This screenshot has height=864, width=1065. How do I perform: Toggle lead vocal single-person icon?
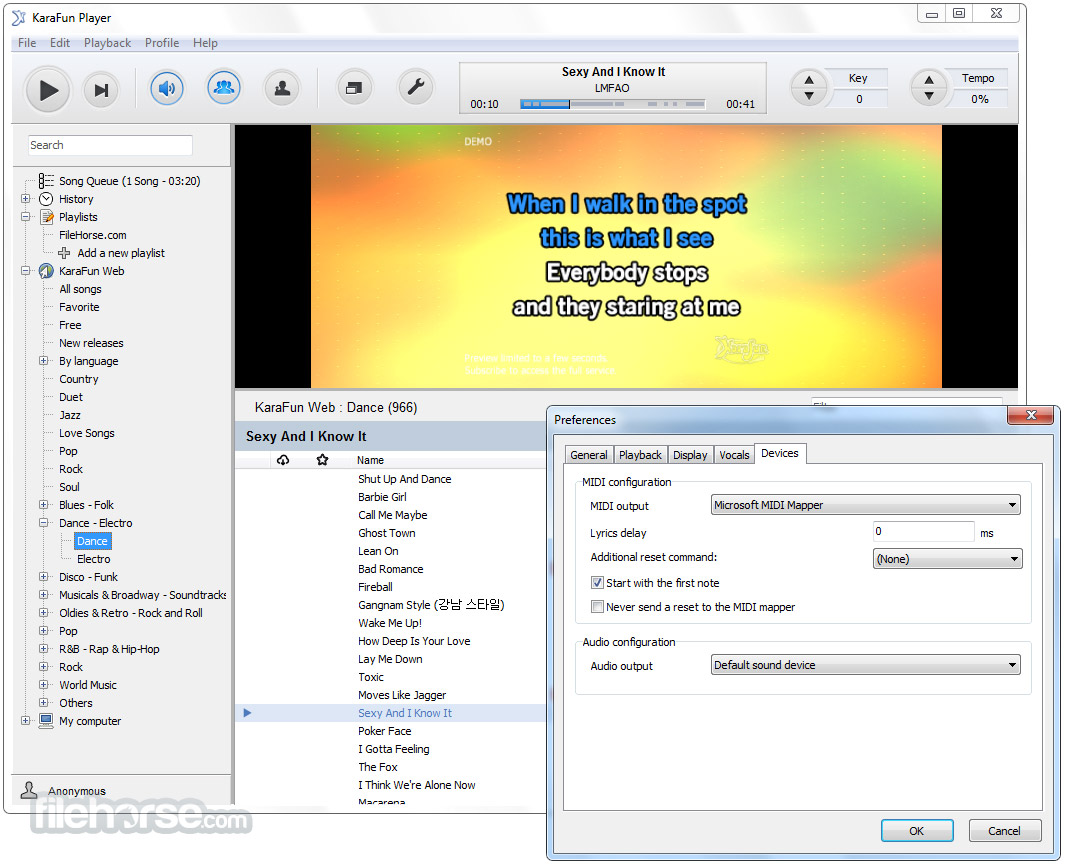point(282,88)
